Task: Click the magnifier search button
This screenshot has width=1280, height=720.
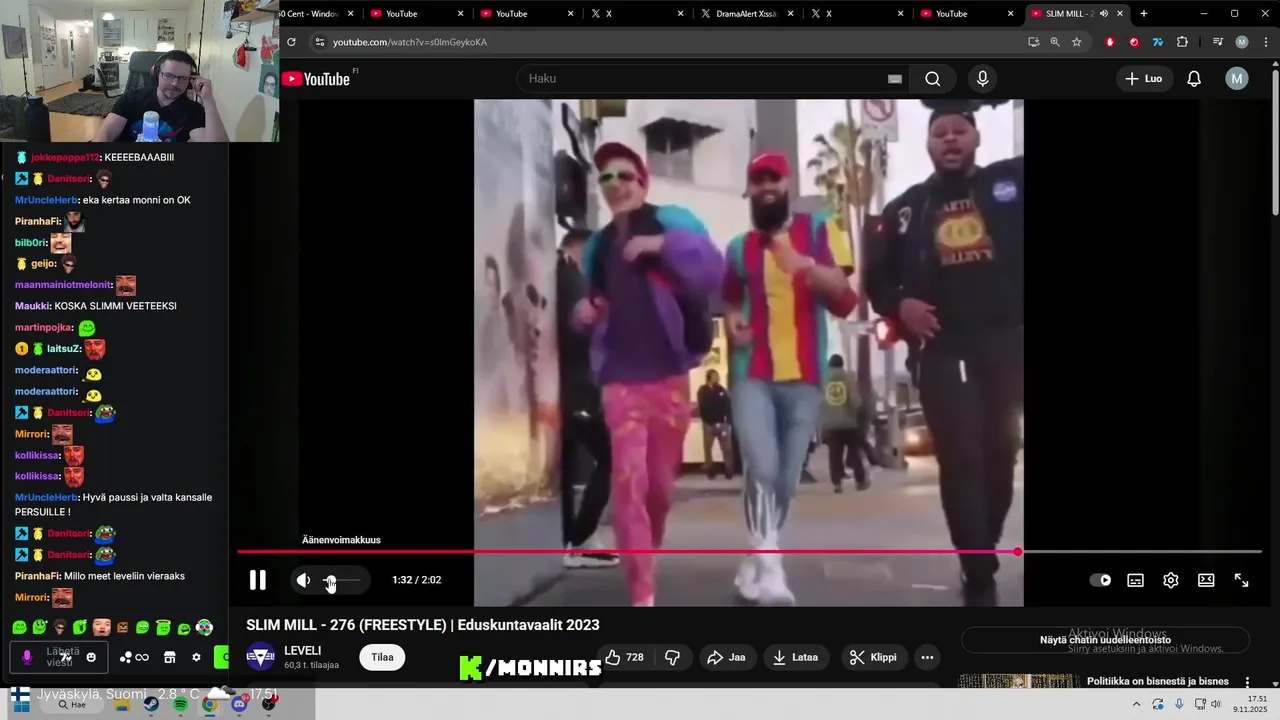Action: pos(932,79)
